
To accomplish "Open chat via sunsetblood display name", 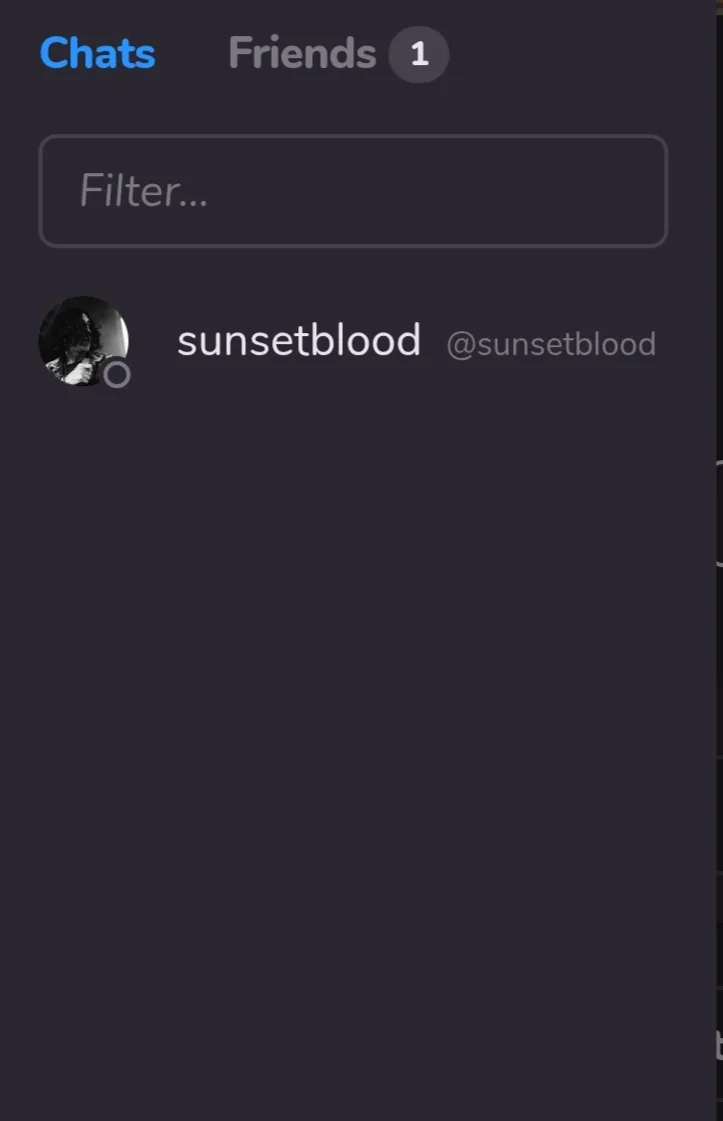I will (299, 341).
